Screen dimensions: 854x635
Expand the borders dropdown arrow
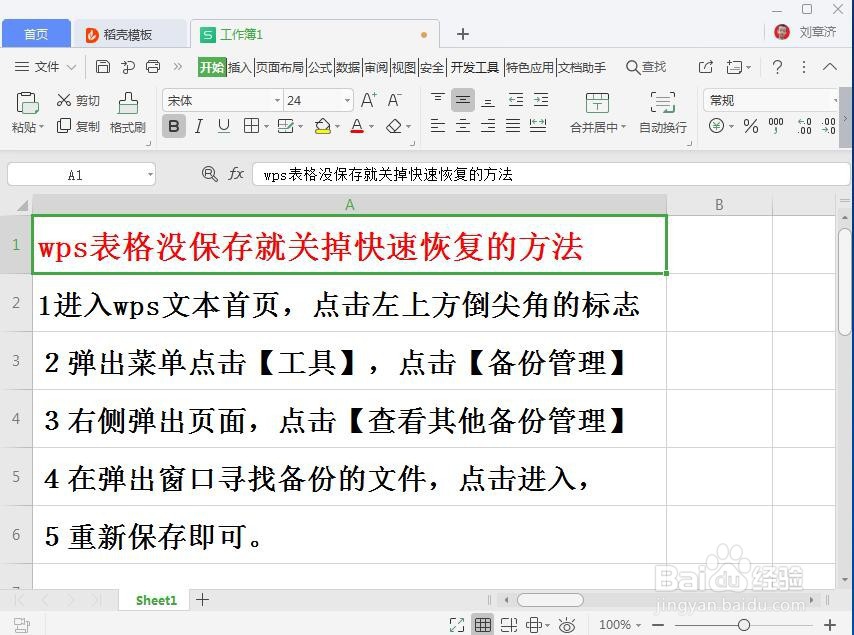point(266,127)
